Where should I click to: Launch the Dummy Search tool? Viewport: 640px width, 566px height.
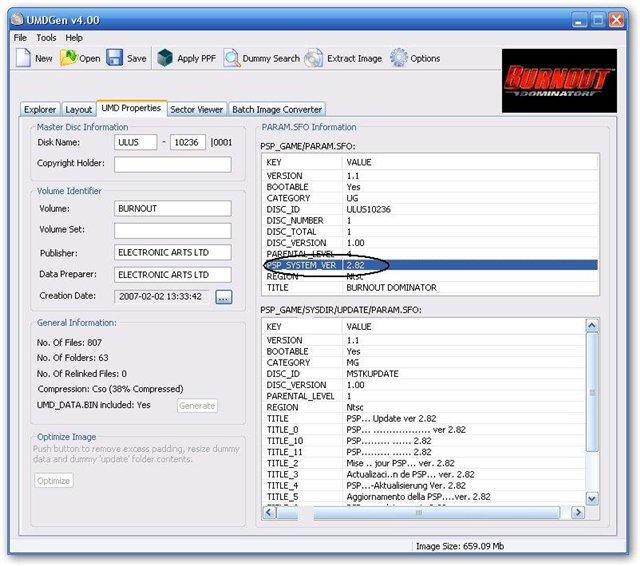pyautogui.click(x=232, y=59)
